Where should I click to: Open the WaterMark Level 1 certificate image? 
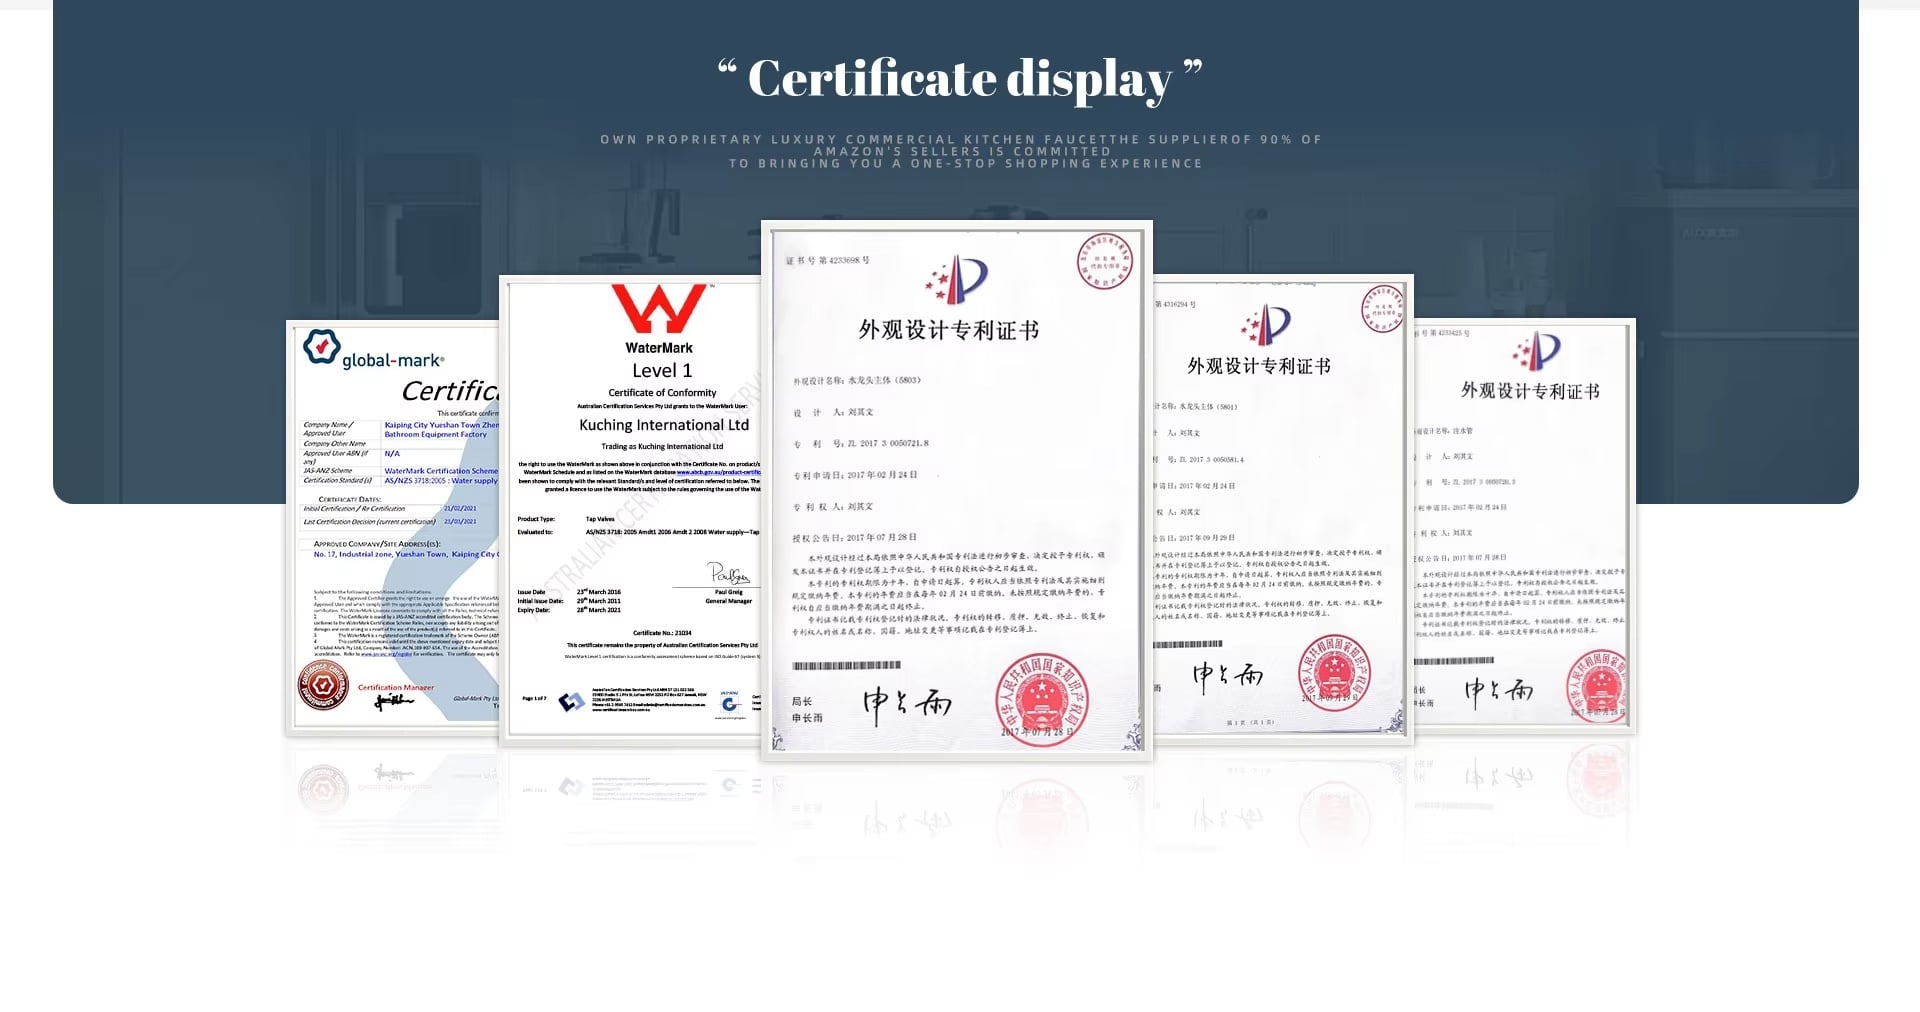click(630, 510)
